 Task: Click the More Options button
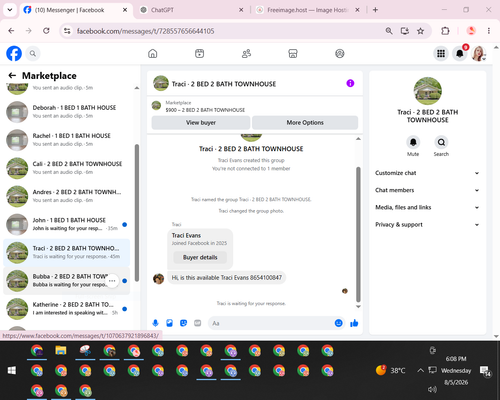point(305,123)
